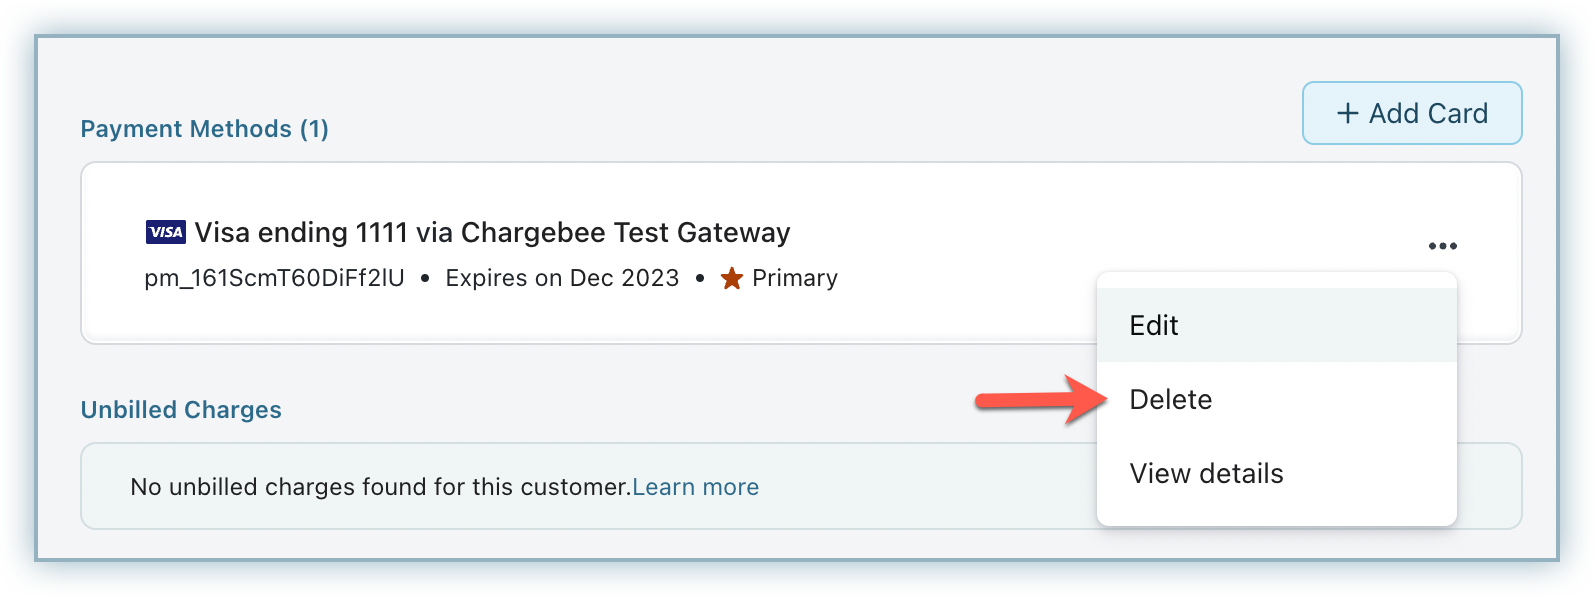Screen dimensions: 1594x596
Task: Click the bullet separator before Expires on
Action: [425, 279]
